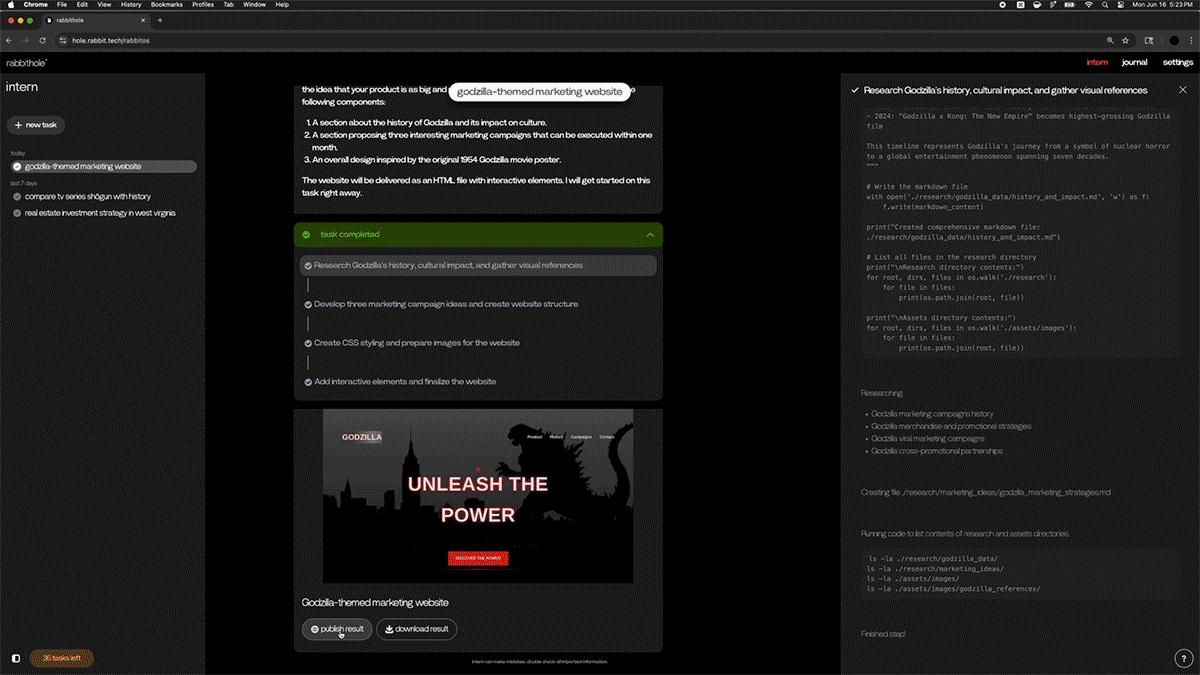Open a new browser tab with plus
1200x675 pixels.
(160, 20)
